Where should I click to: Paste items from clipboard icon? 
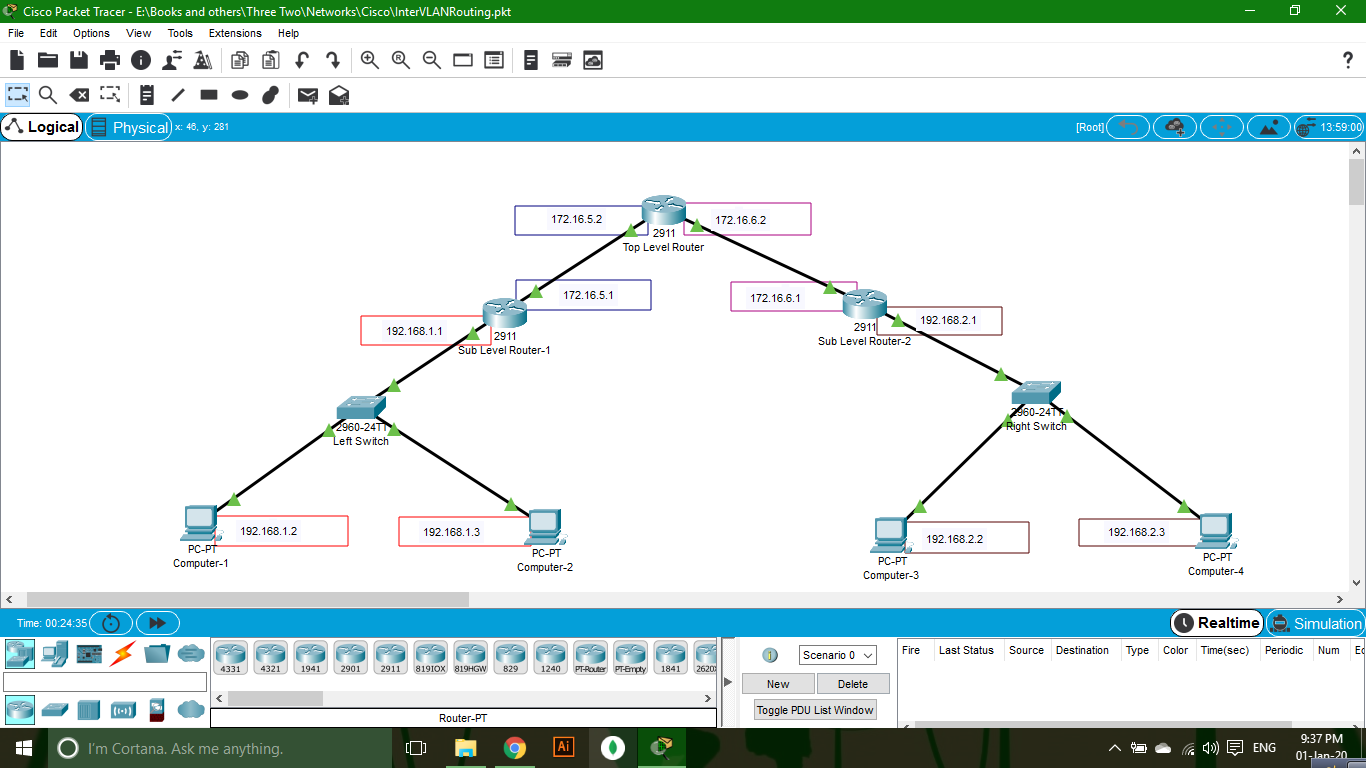(271, 60)
